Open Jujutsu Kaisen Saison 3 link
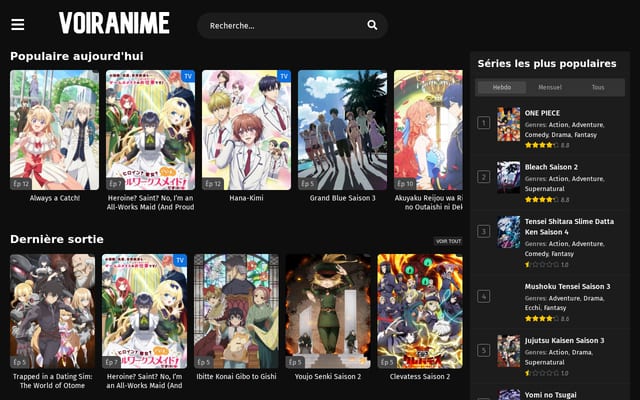The width and height of the screenshot is (640, 400). (564, 340)
